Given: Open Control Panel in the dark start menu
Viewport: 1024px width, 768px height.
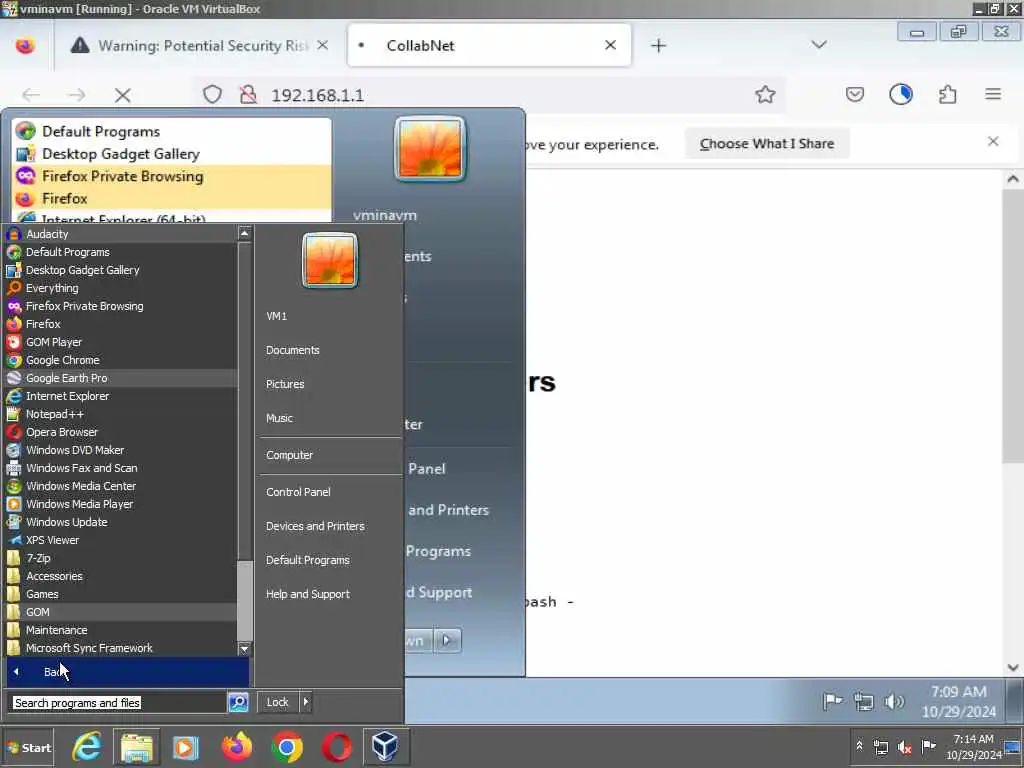Looking at the screenshot, I should [298, 492].
